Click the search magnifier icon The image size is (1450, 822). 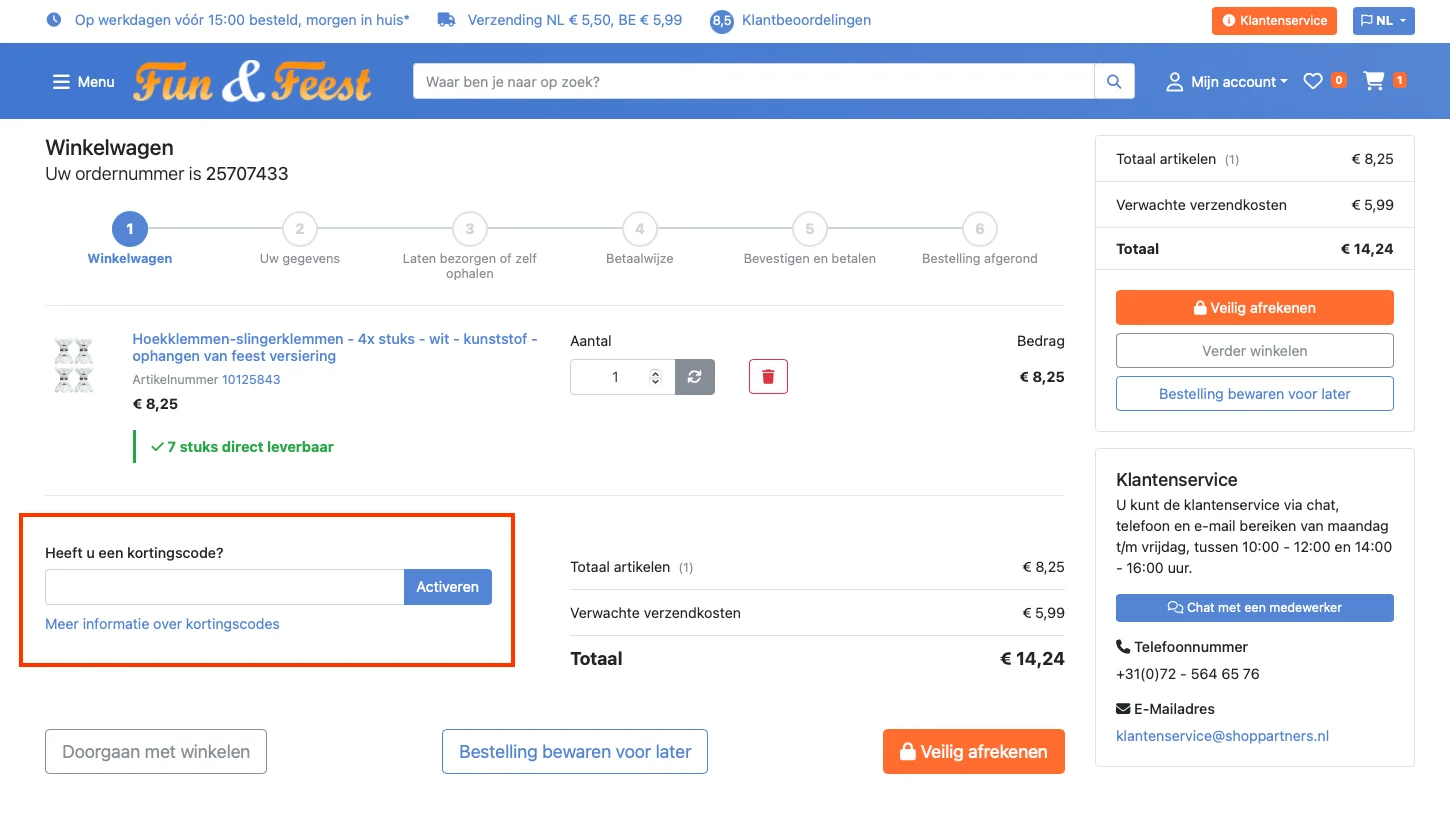1114,82
